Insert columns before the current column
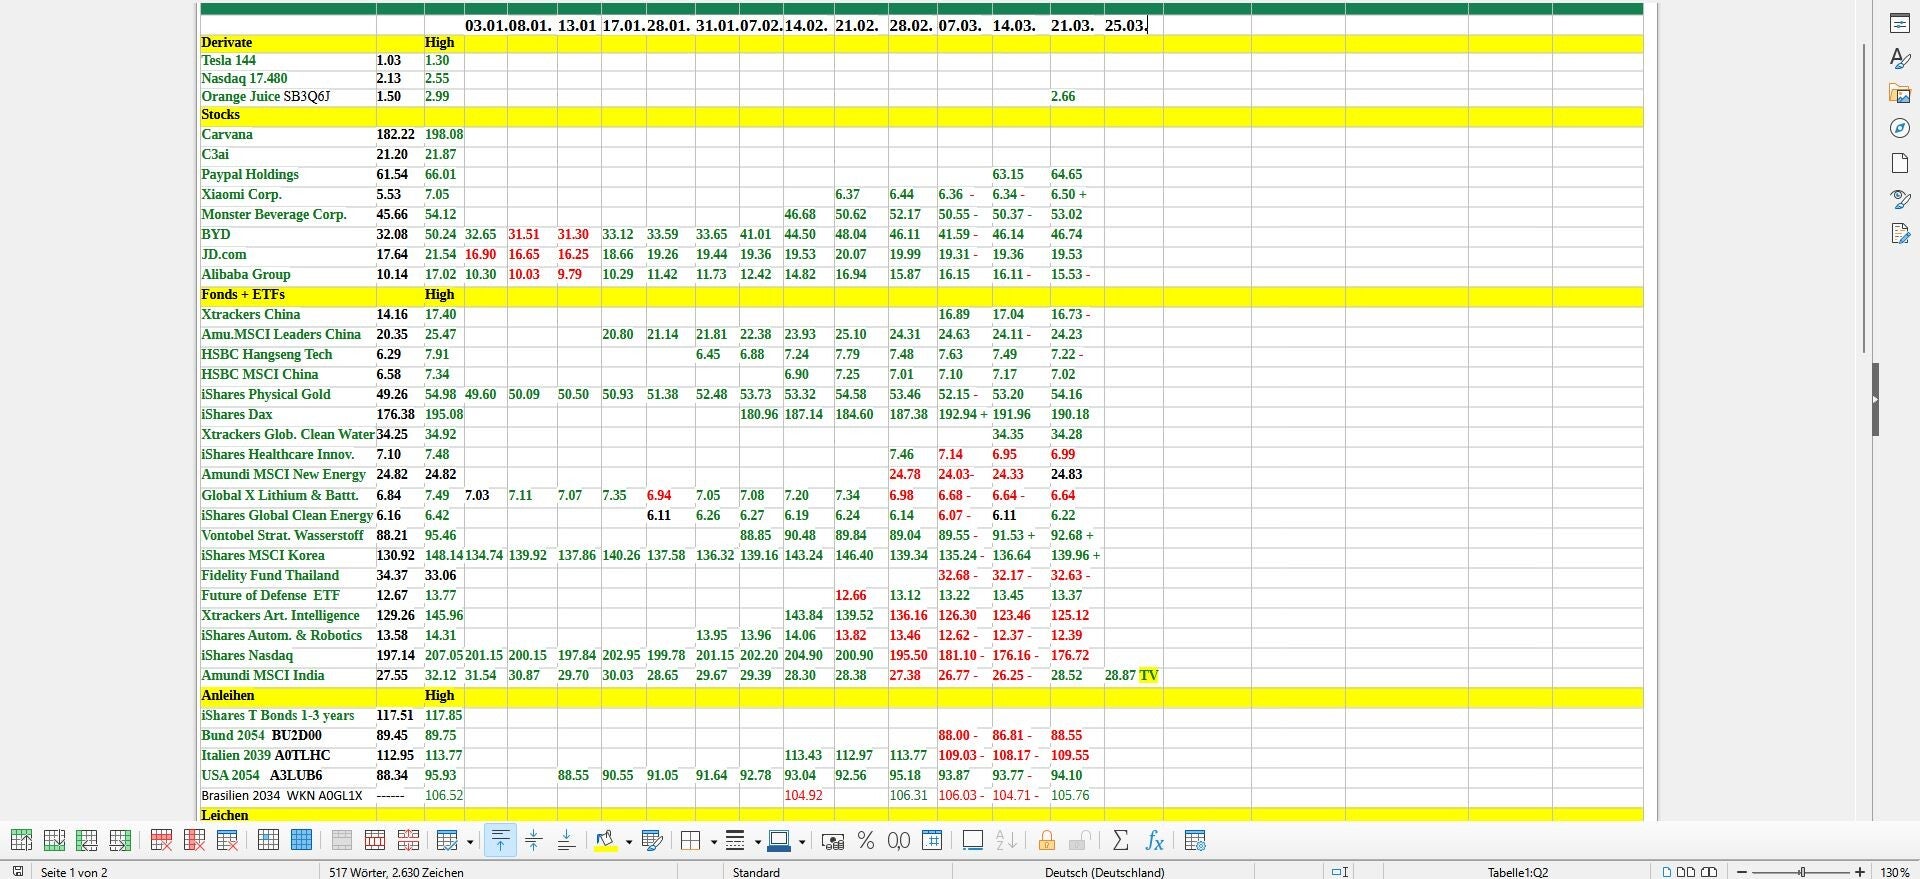The height and width of the screenshot is (879, 1920). 87,841
